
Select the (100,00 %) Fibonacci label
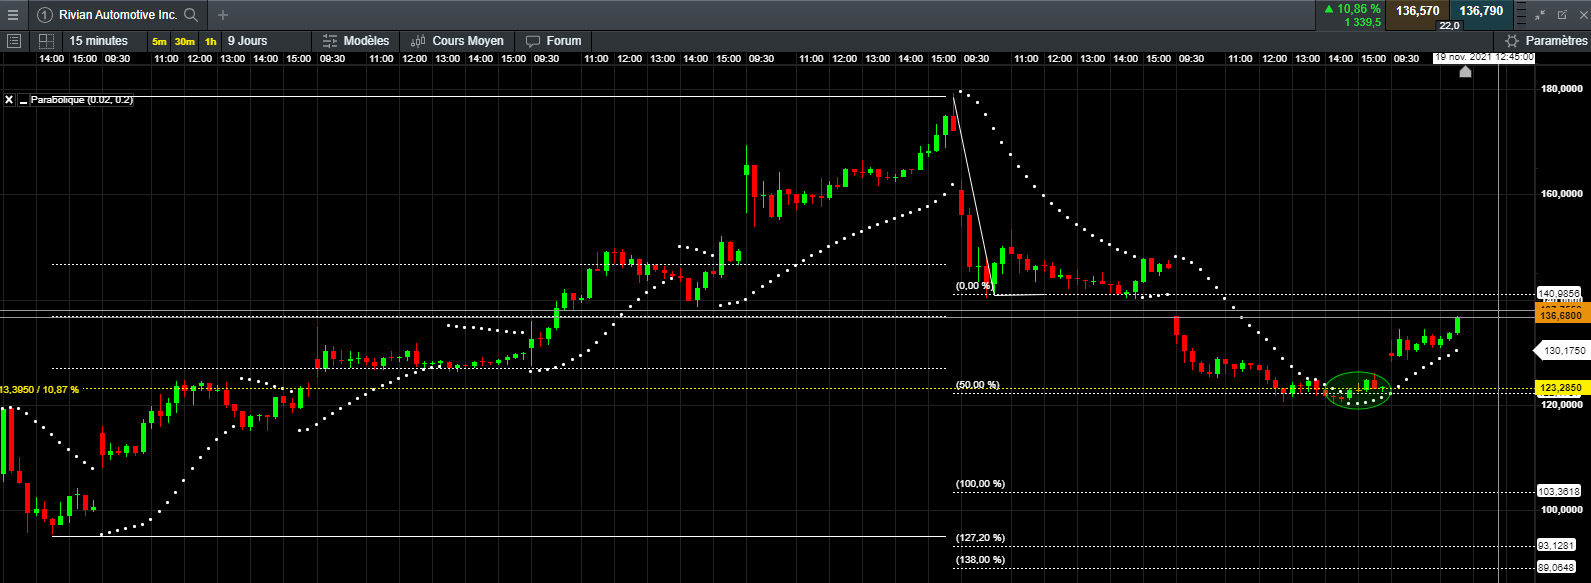coord(980,484)
